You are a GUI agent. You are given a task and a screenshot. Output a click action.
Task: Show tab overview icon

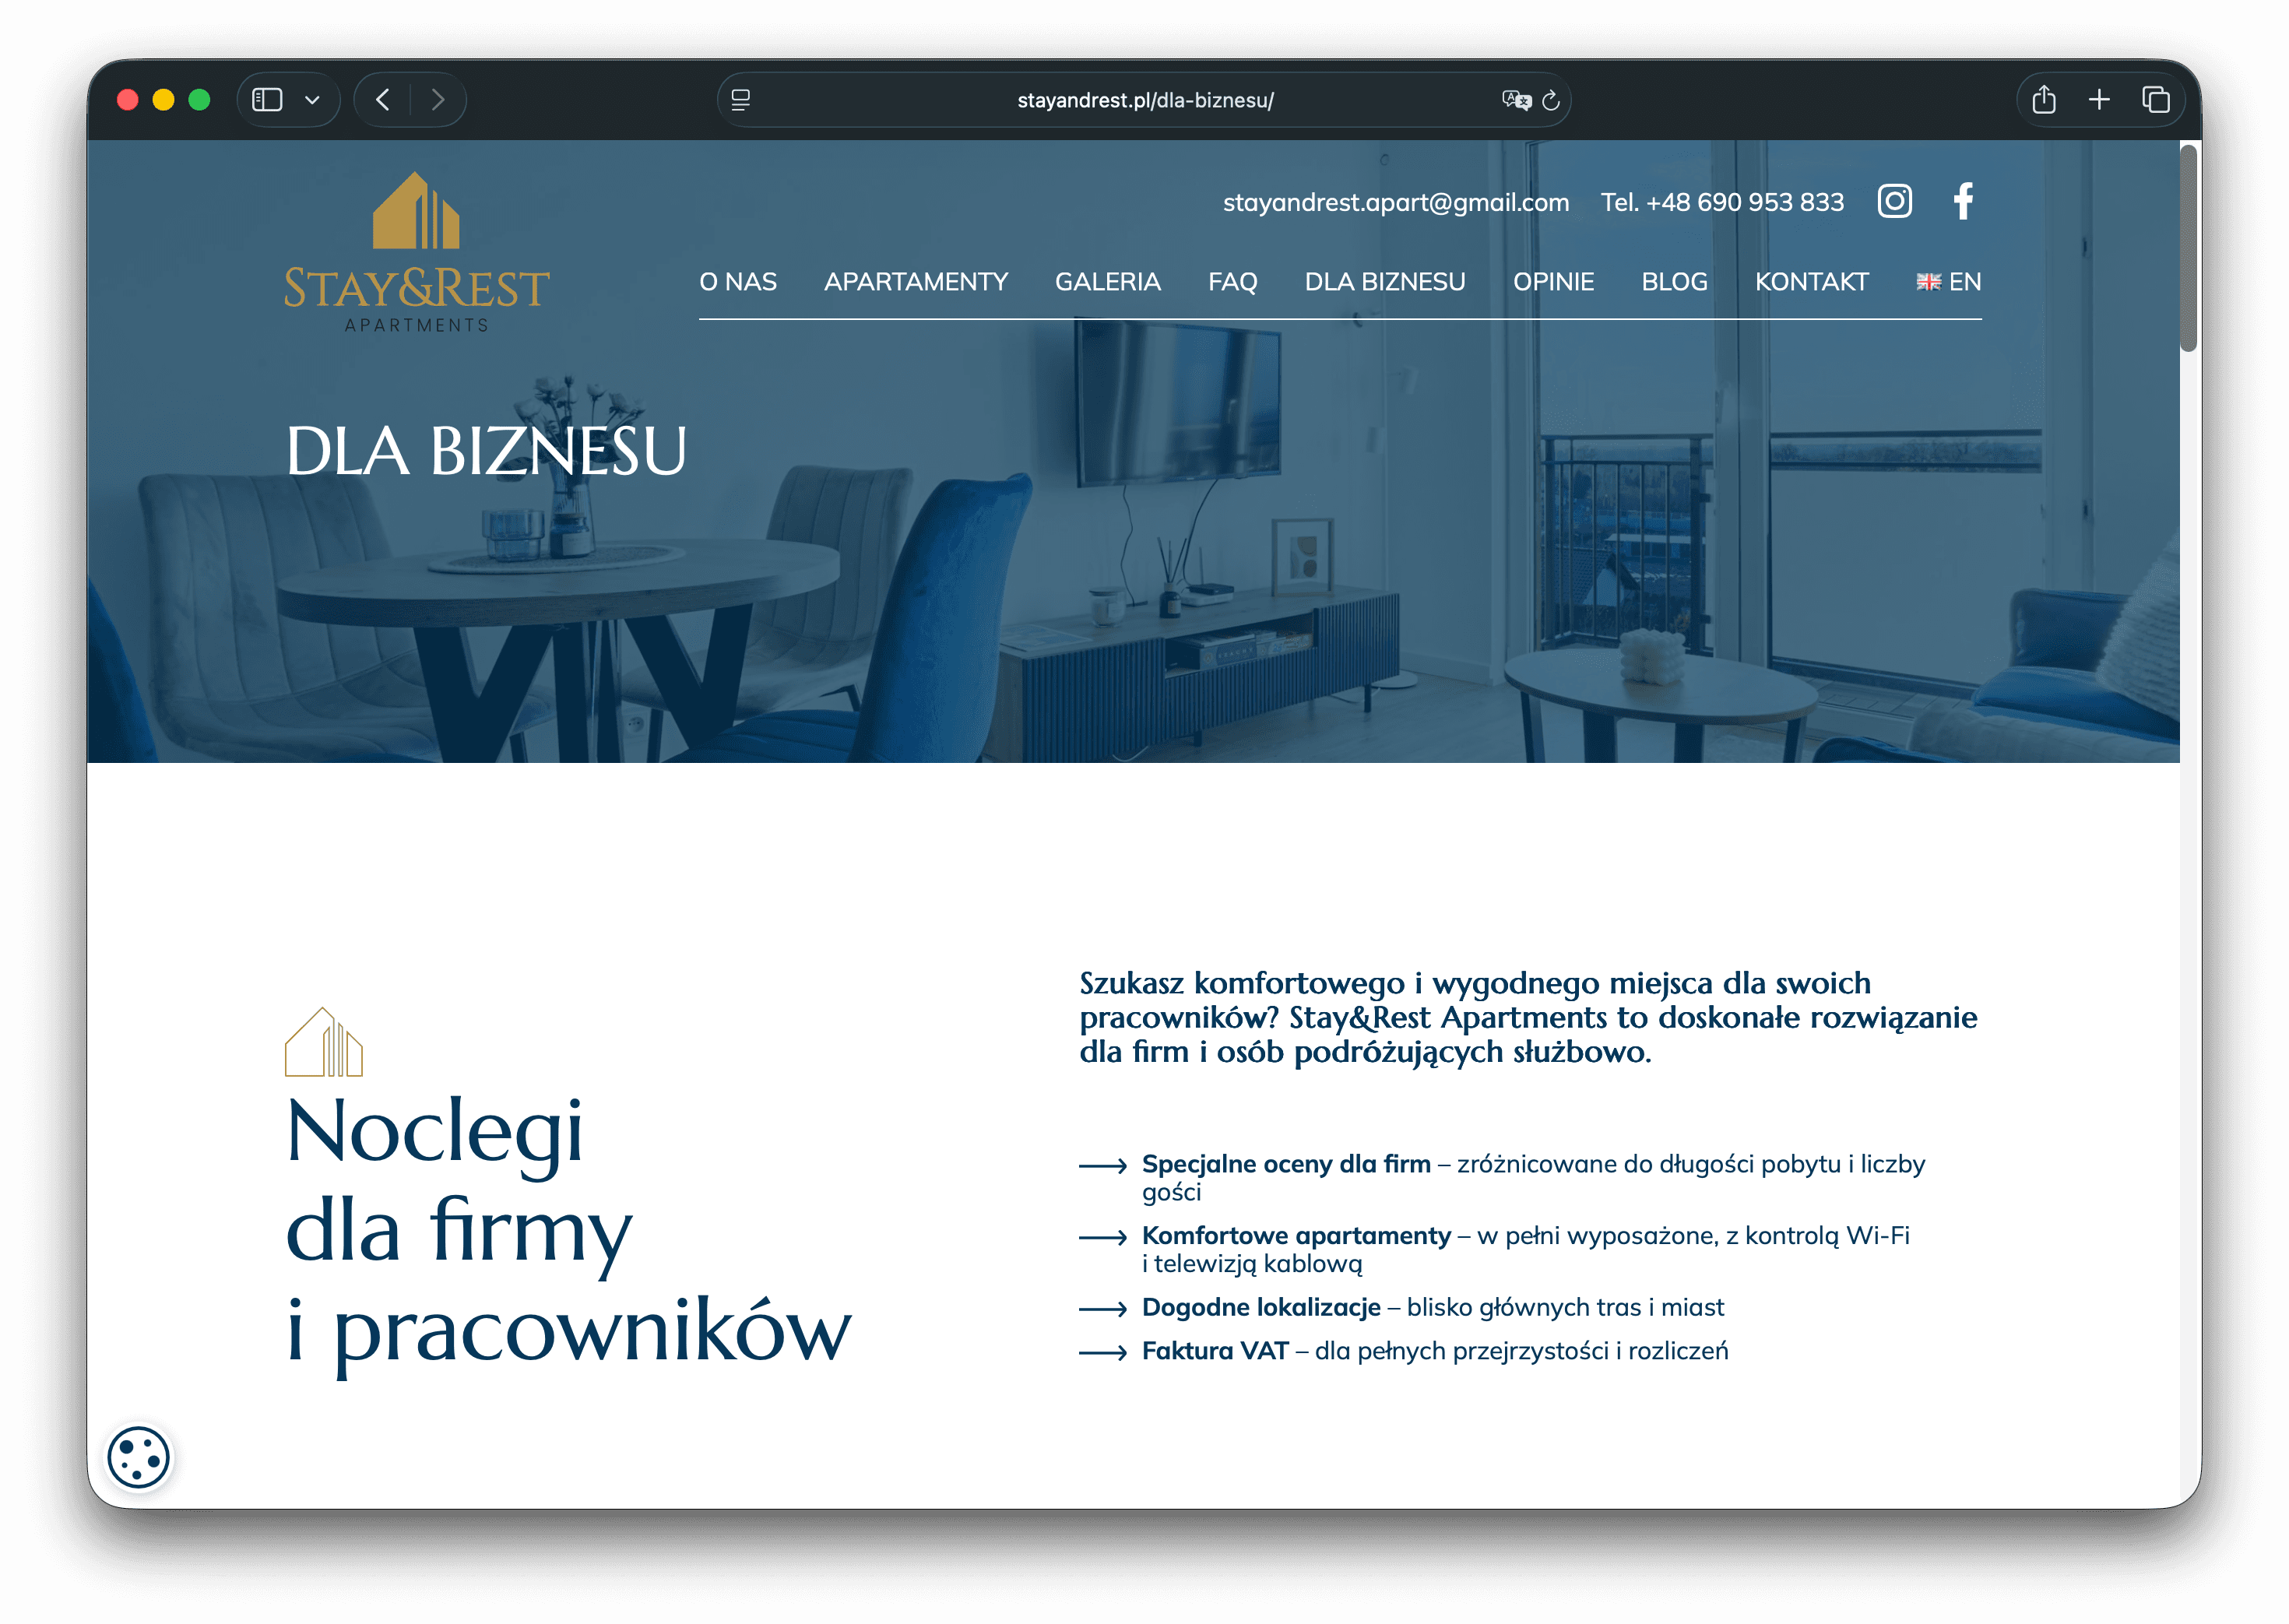click(2155, 100)
